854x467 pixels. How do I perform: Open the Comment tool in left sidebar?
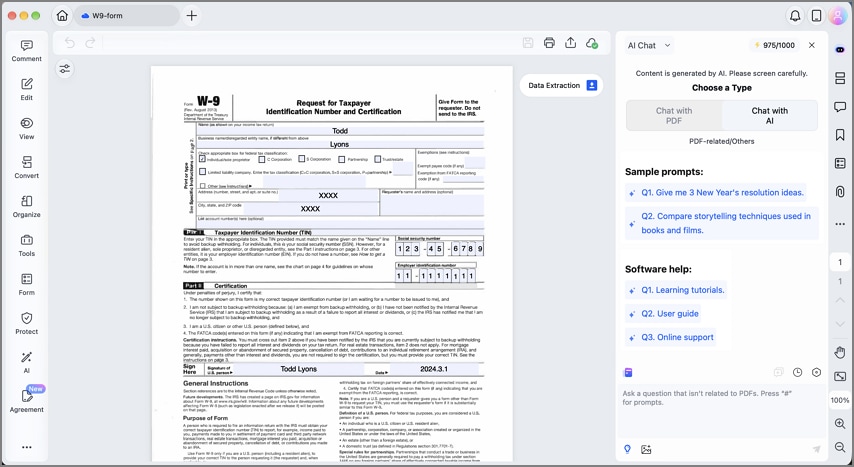tap(26, 51)
